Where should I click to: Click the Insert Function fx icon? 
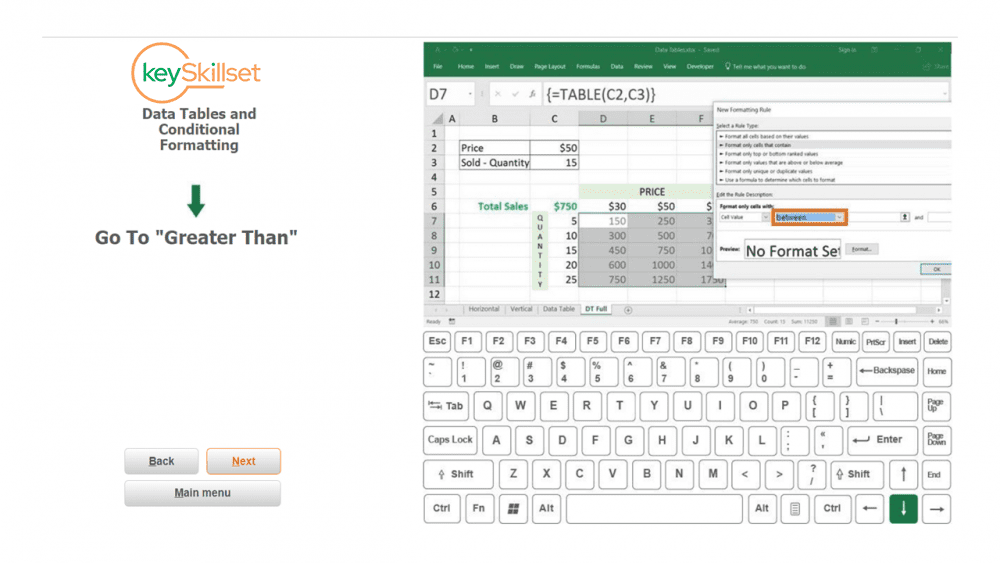click(532, 94)
